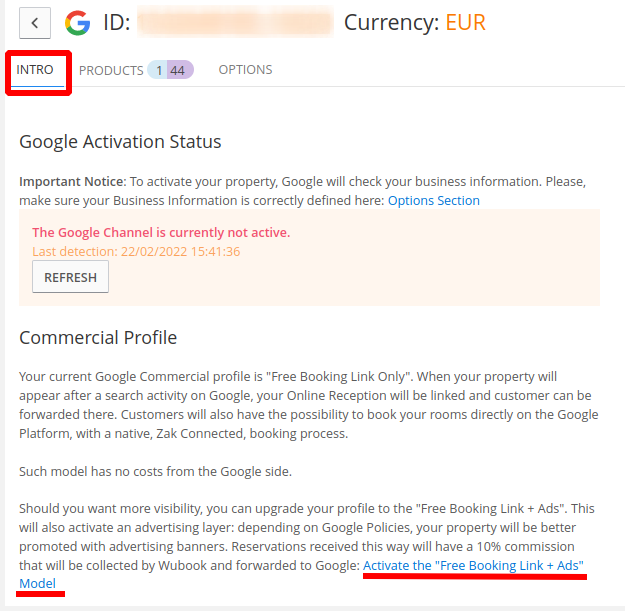Click the Important Notice bold label
The height and width of the screenshot is (611, 625).
tap(73, 181)
